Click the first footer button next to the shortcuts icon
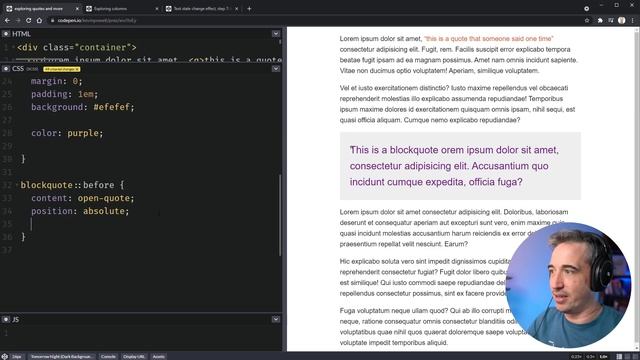Image resolution: width=640 pixels, height=360 pixels. click(16, 356)
